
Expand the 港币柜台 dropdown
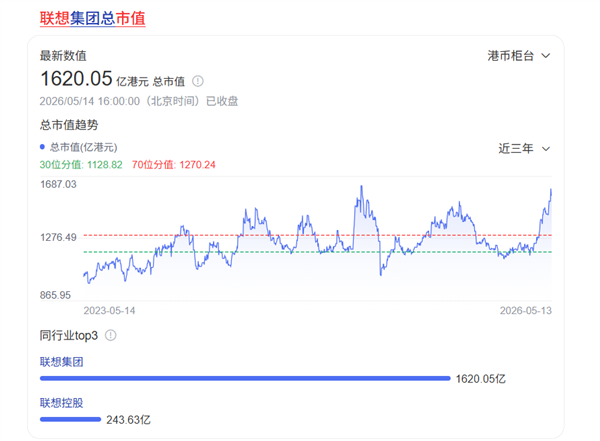518,56
